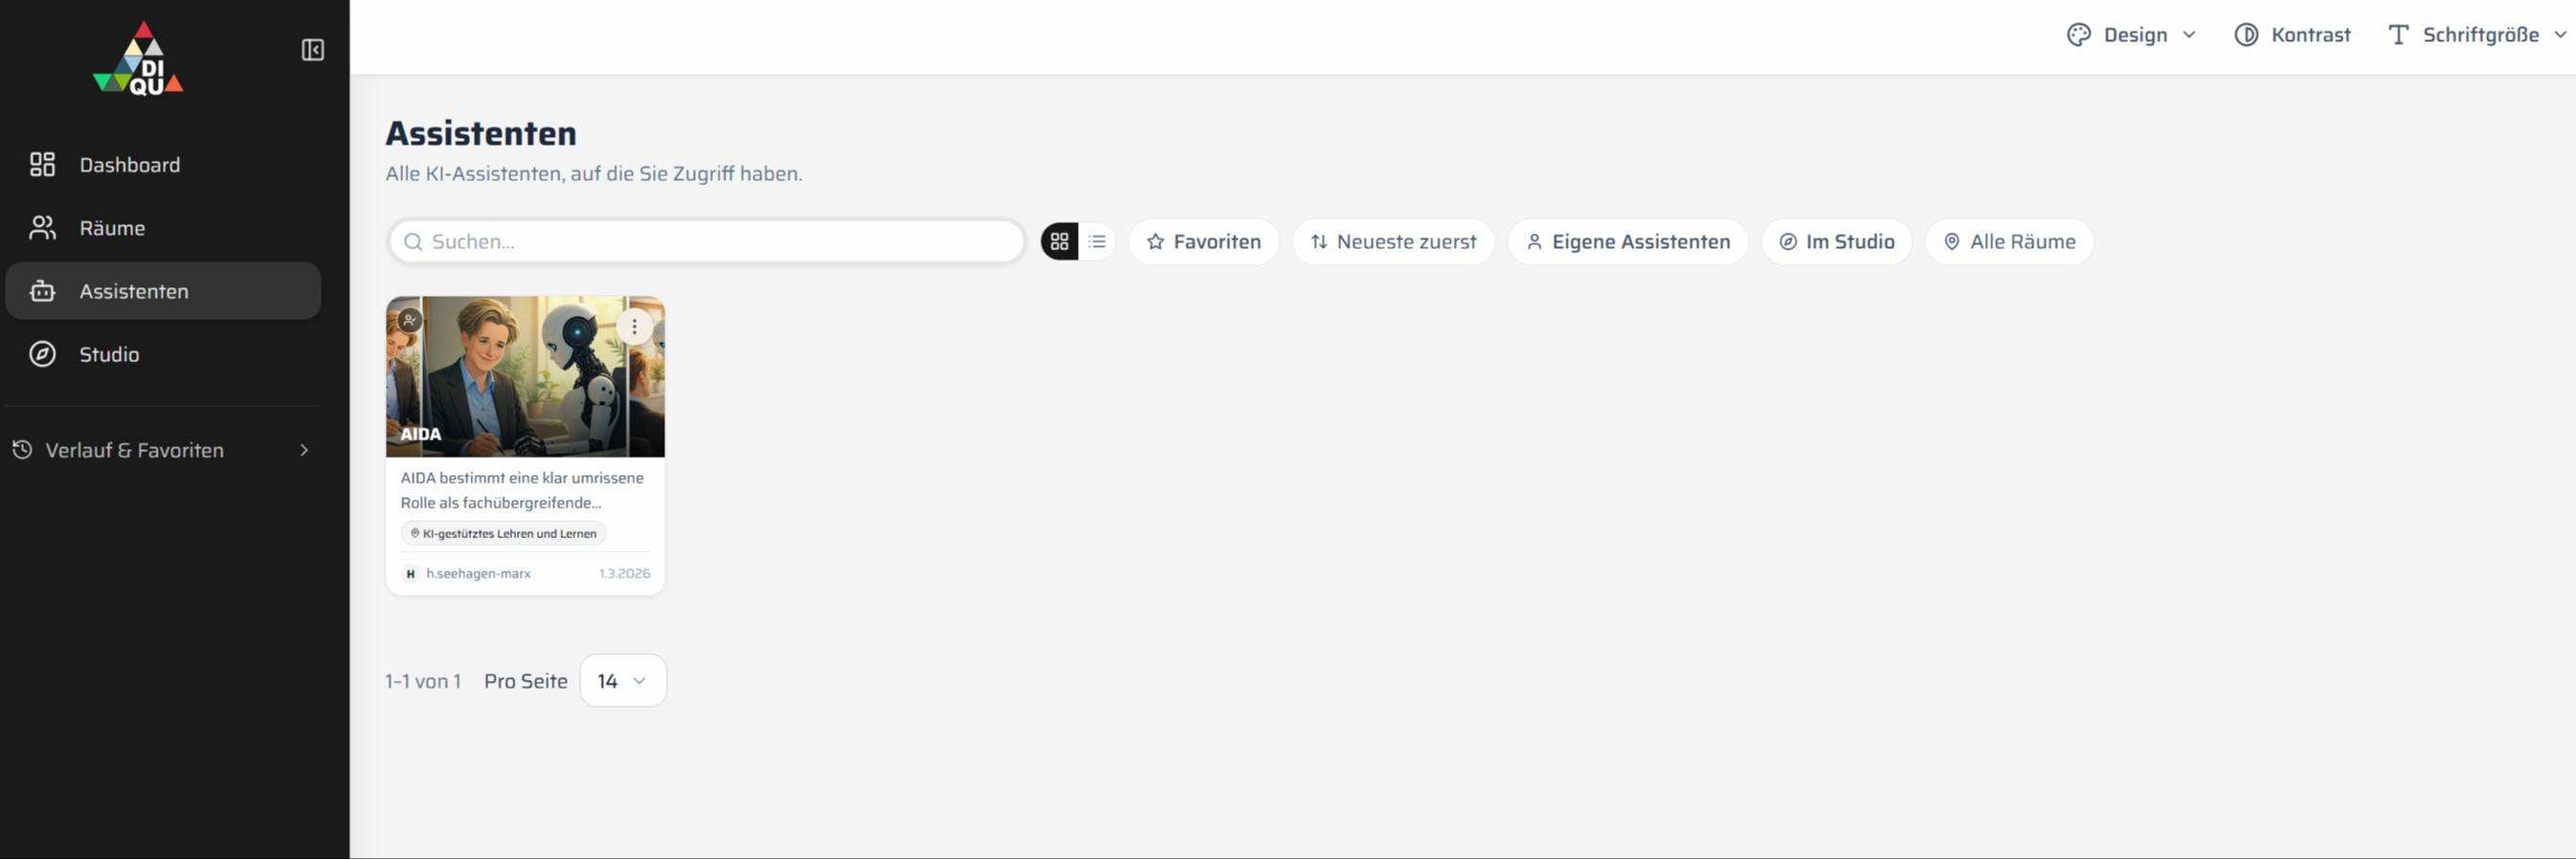The image size is (2576, 859).
Task: Expand Verlauf & Favoriten section
Action: point(163,450)
